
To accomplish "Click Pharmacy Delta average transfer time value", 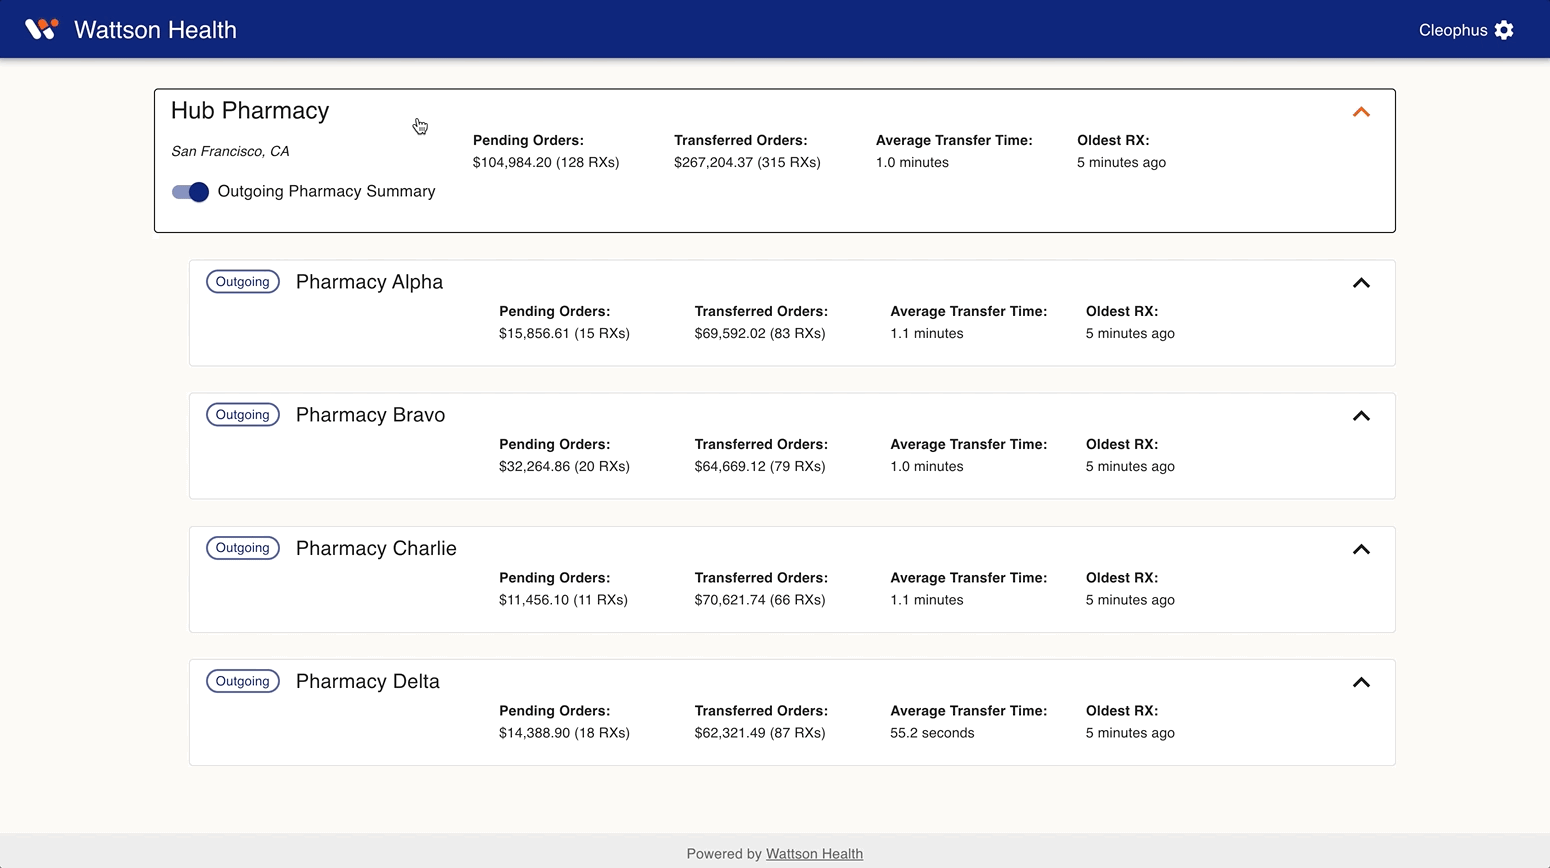I will 932,733.
